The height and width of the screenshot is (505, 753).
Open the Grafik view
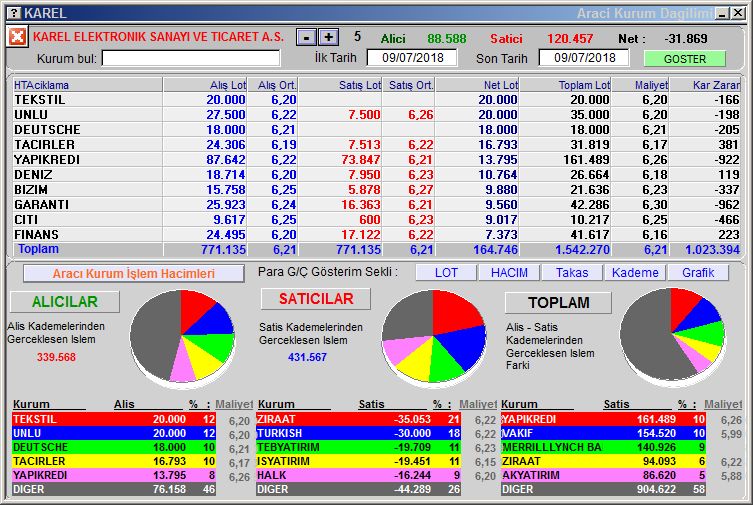click(698, 273)
